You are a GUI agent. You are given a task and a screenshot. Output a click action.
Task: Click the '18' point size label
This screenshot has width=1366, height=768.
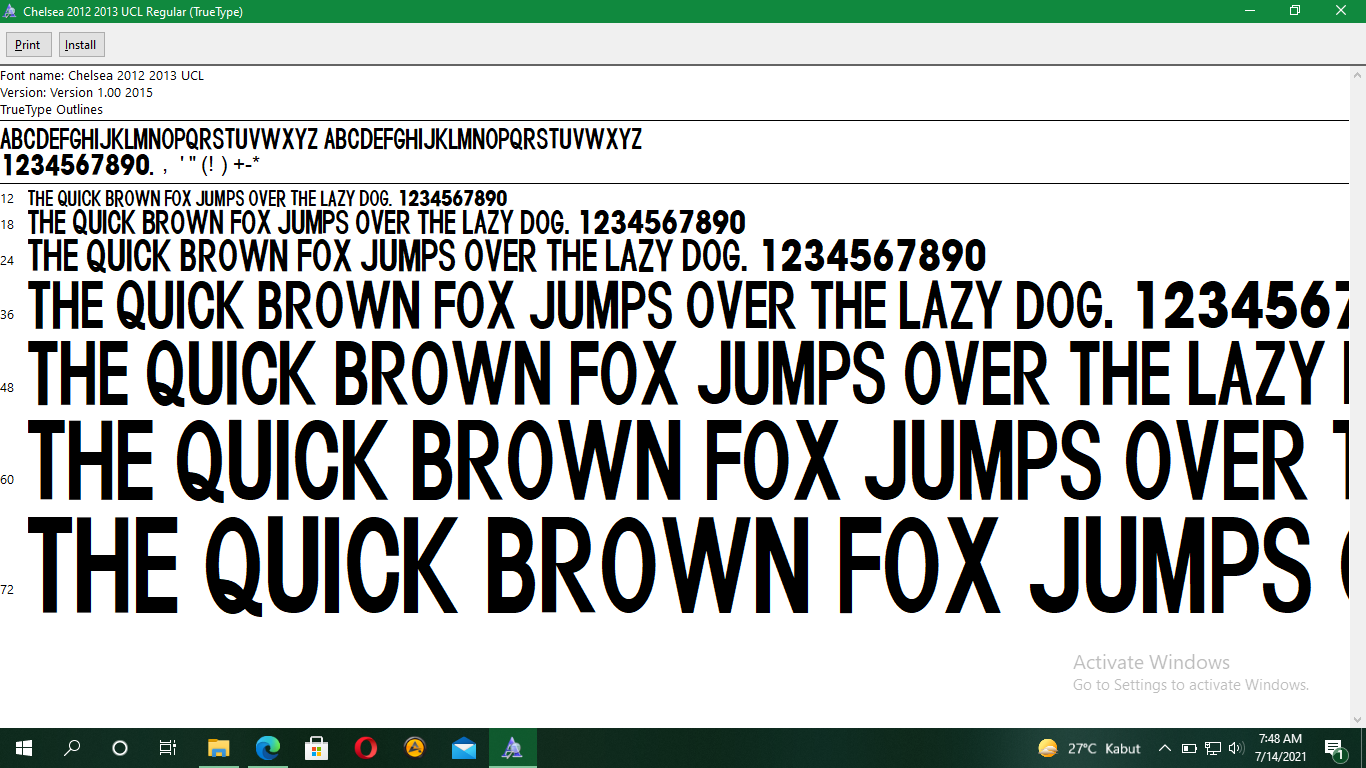point(7,224)
